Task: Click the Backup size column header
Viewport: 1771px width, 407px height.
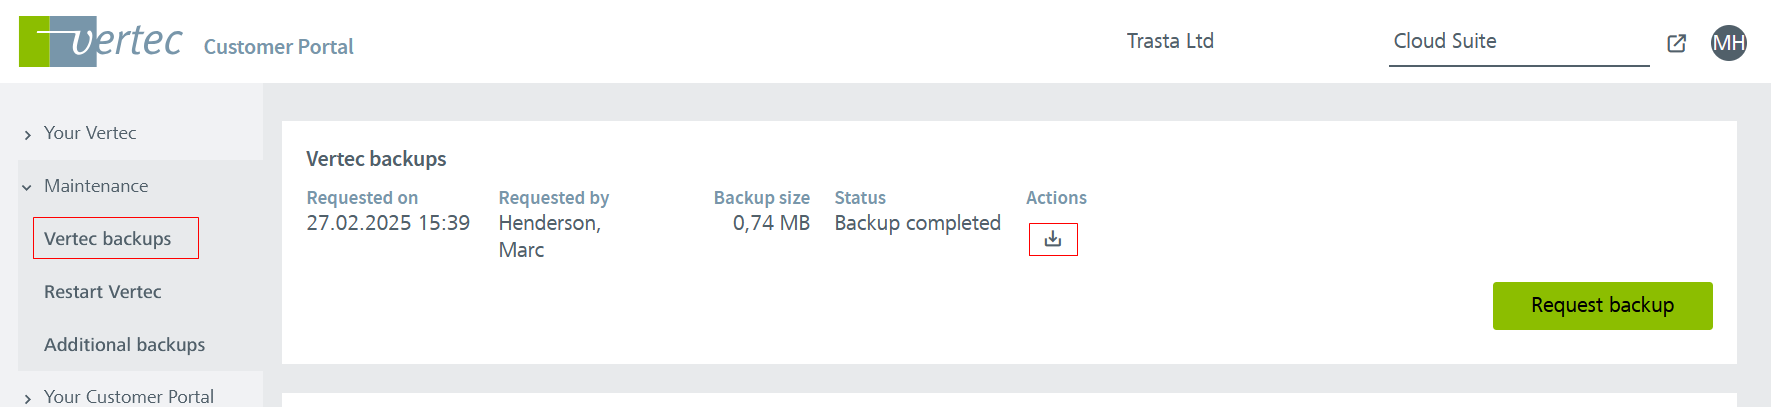Action: click(761, 198)
